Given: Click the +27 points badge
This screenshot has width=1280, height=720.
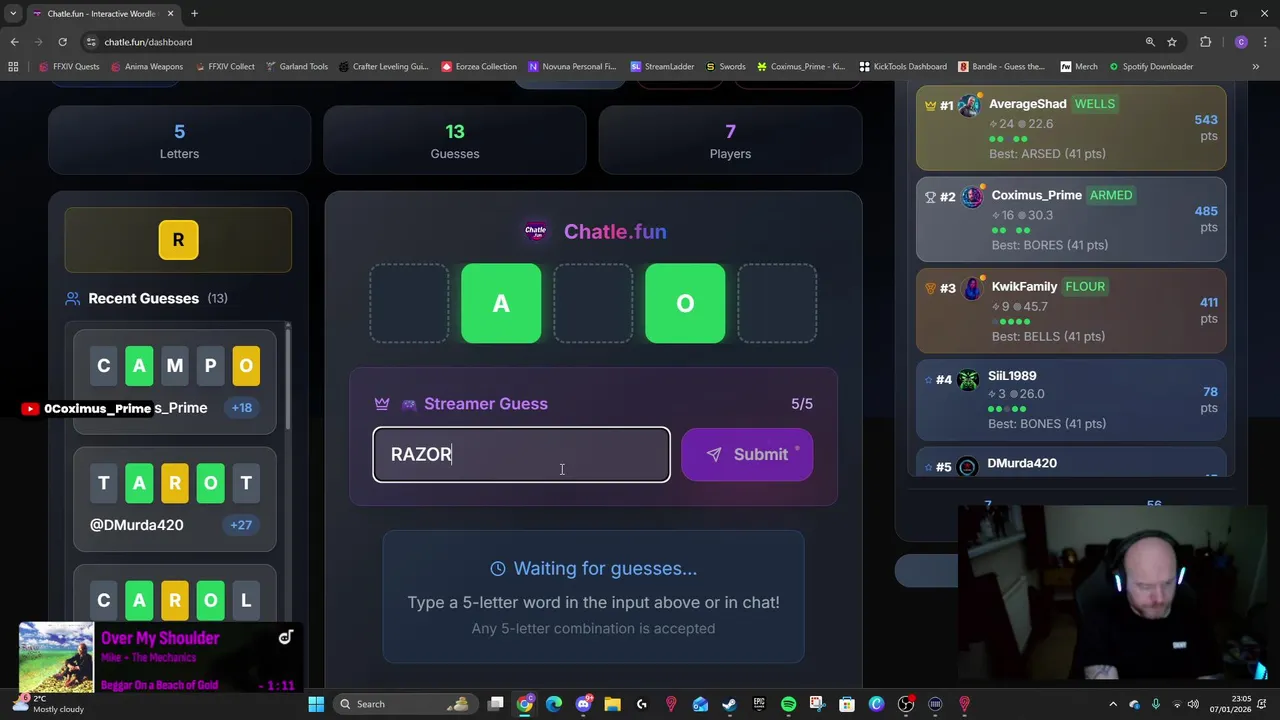Looking at the screenshot, I should coord(241,524).
